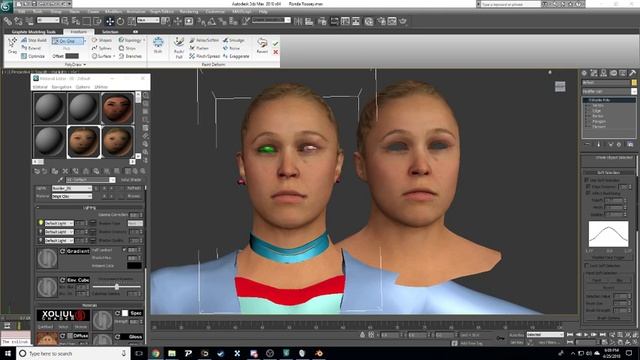Click the Mirror tool in main toolbar

click(298, 21)
